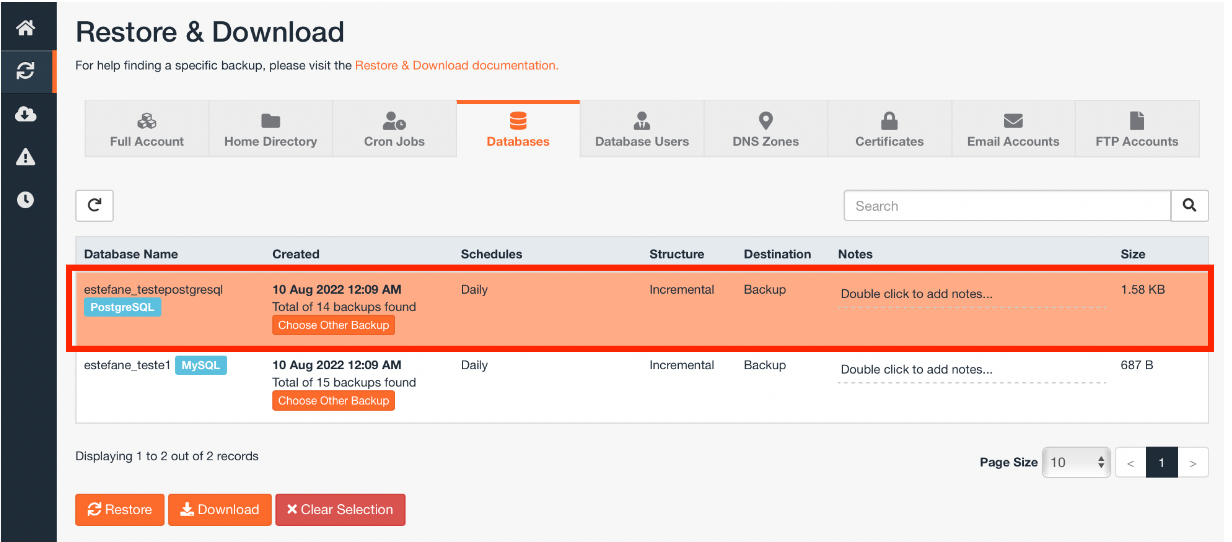This screenshot has width=1232, height=542.
Task: Click the search magnifier button
Action: (1189, 206)
